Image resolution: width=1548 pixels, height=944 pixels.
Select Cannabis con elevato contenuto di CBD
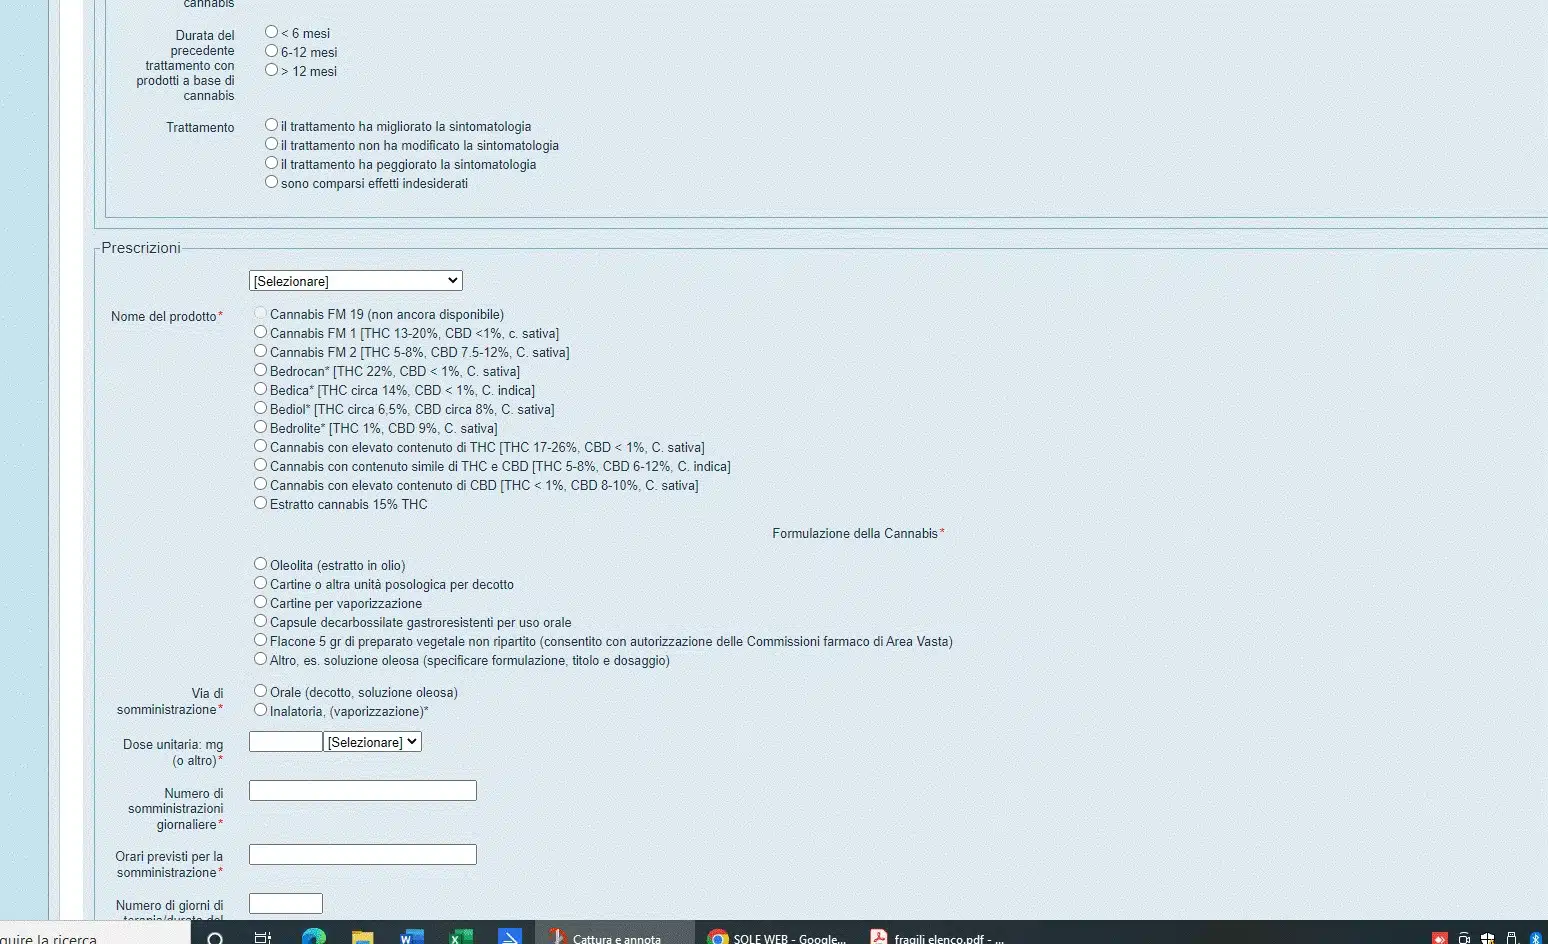[x=260, y=484]
